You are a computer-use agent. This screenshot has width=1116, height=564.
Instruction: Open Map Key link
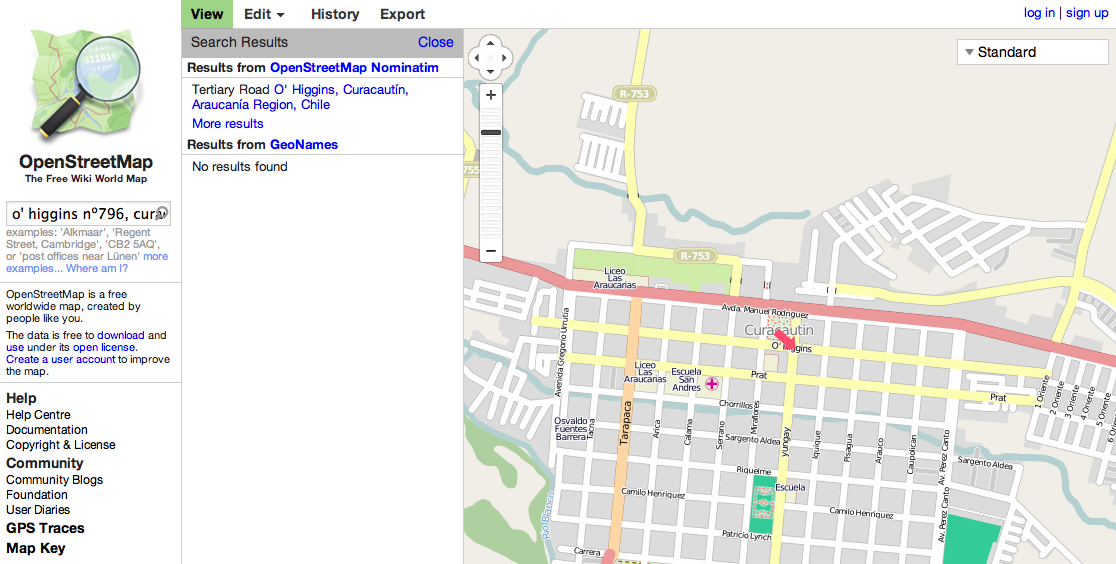36,548
